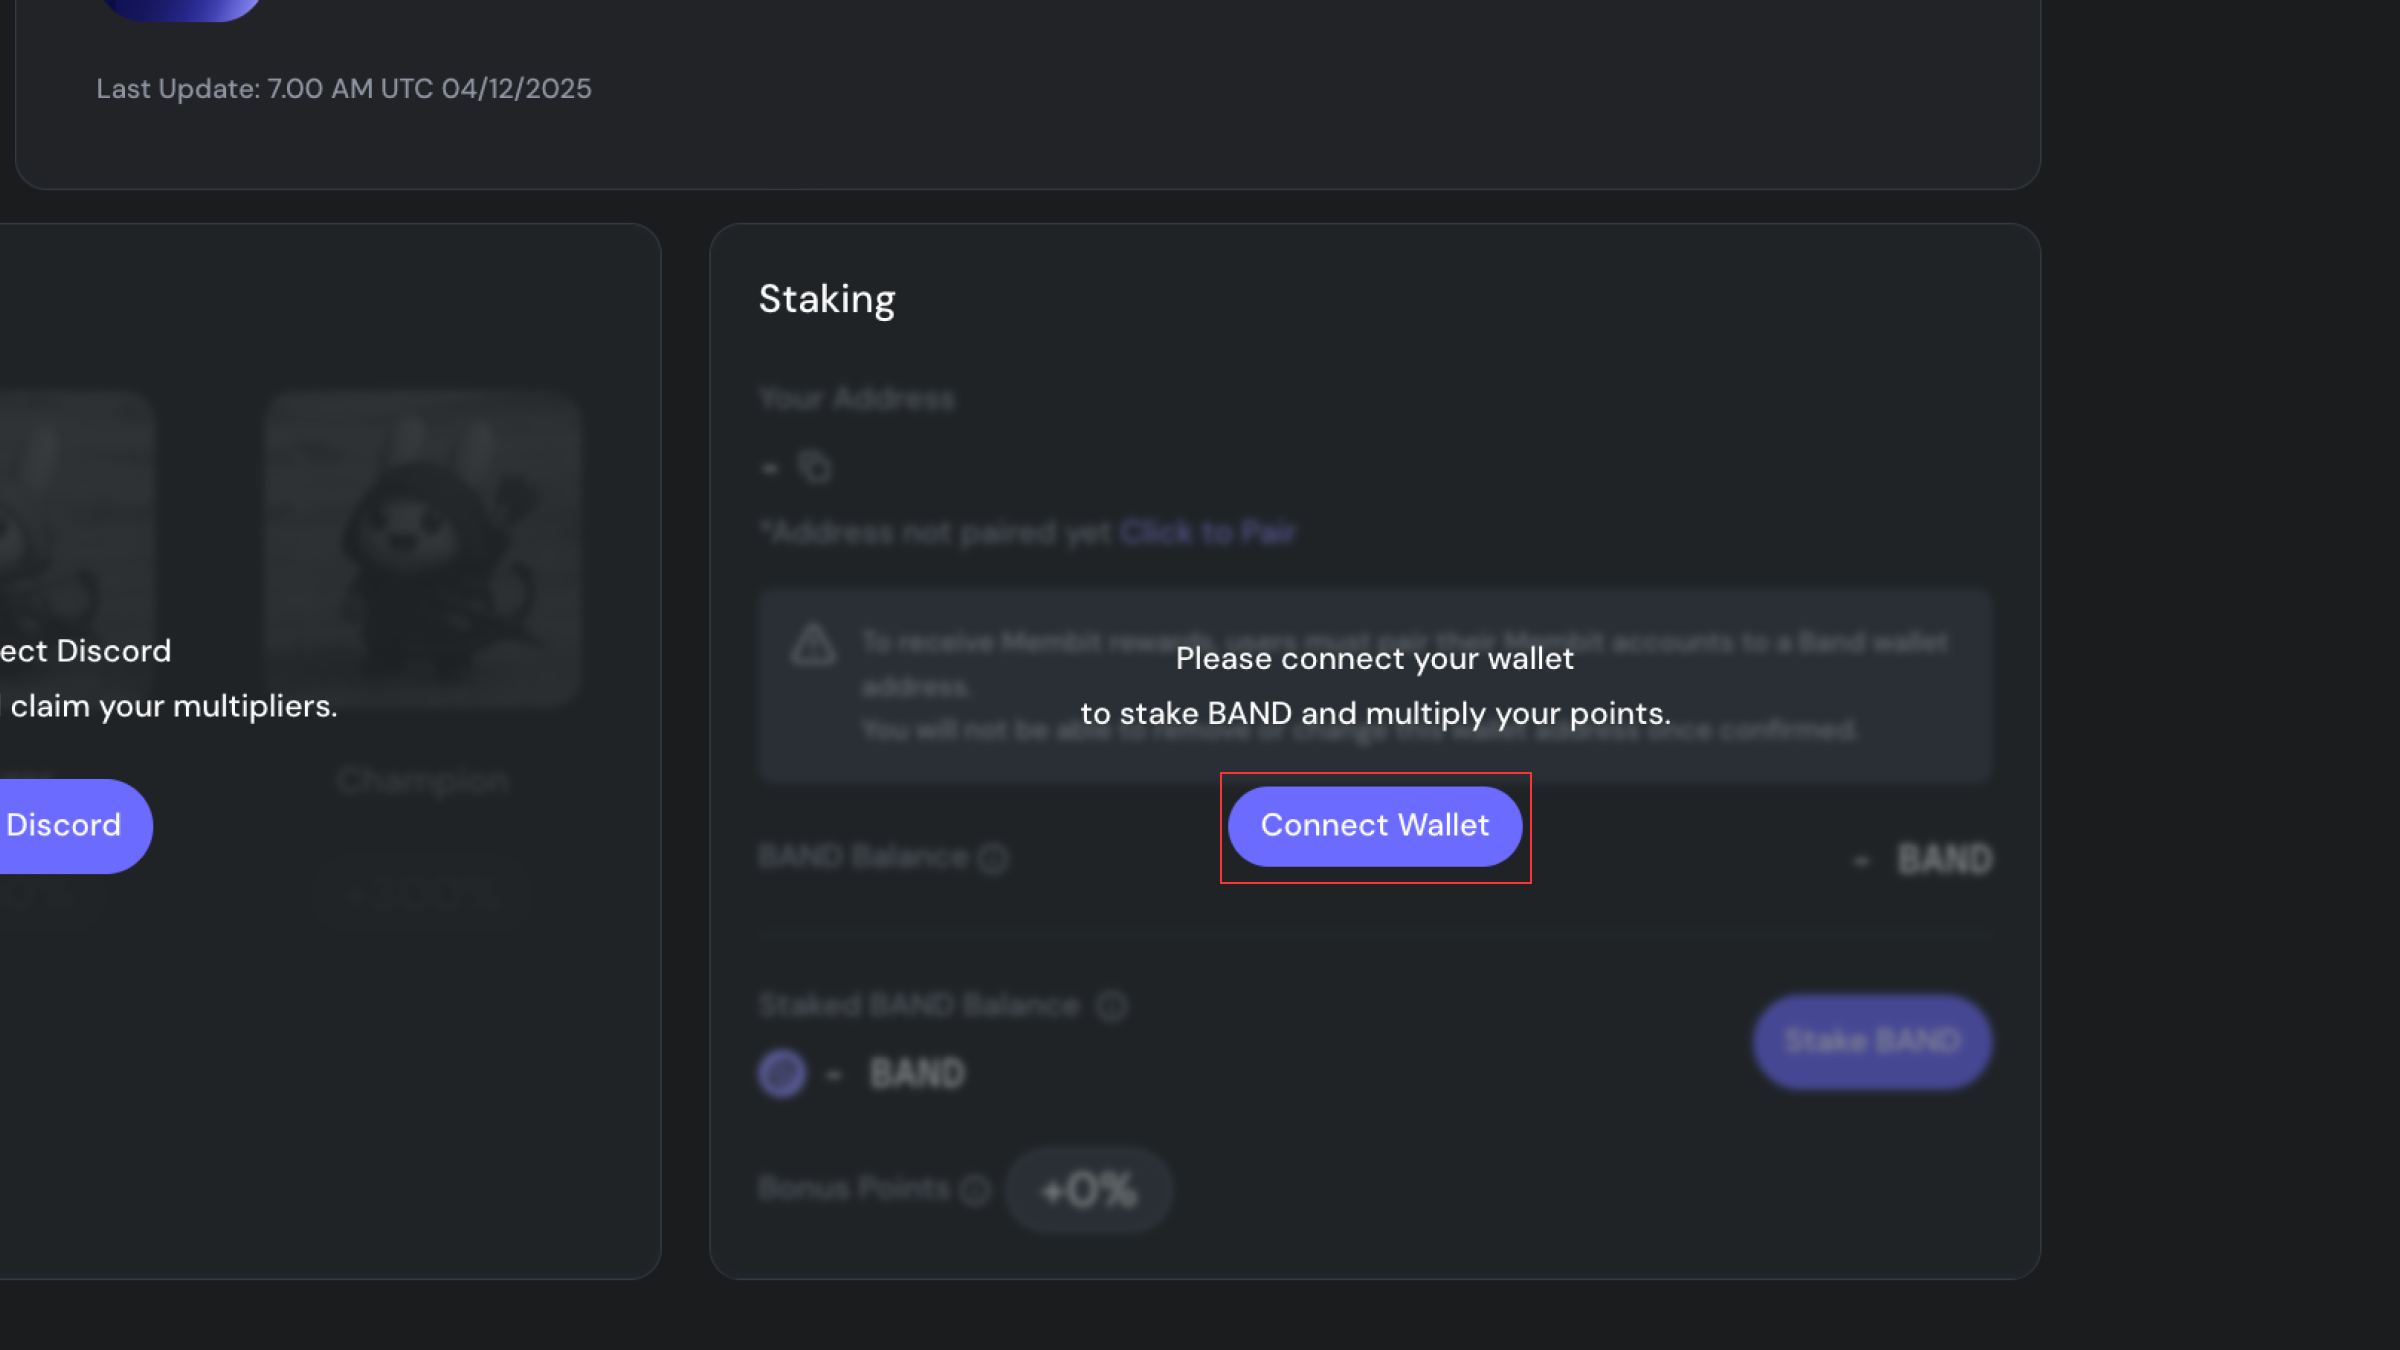Viewport: 2400px width, 1350px height.
Task: Open the Click to Pair link
Action: point(1207,532)
